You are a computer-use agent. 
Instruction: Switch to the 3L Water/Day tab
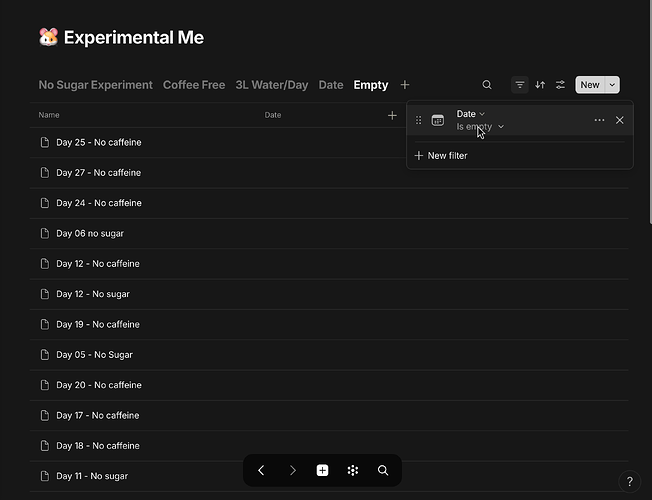click(272, 85)
